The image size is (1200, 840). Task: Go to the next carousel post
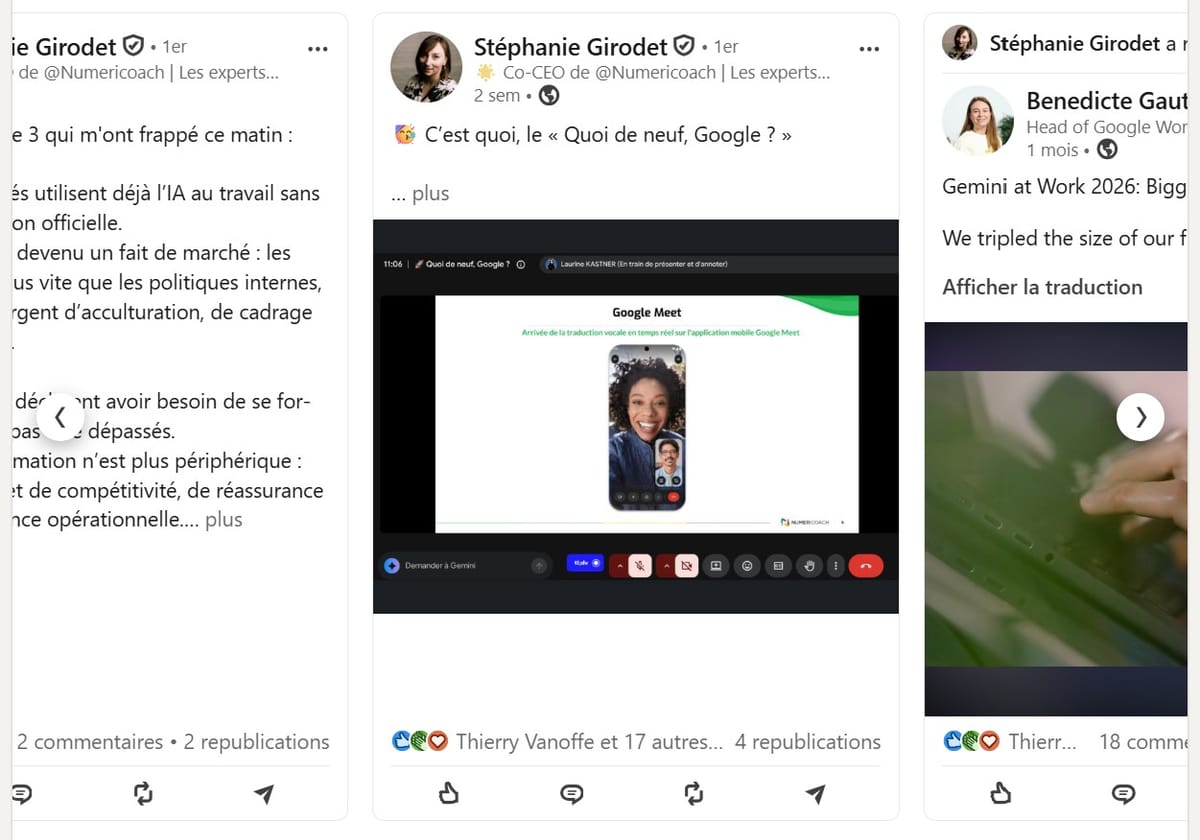1141,416
